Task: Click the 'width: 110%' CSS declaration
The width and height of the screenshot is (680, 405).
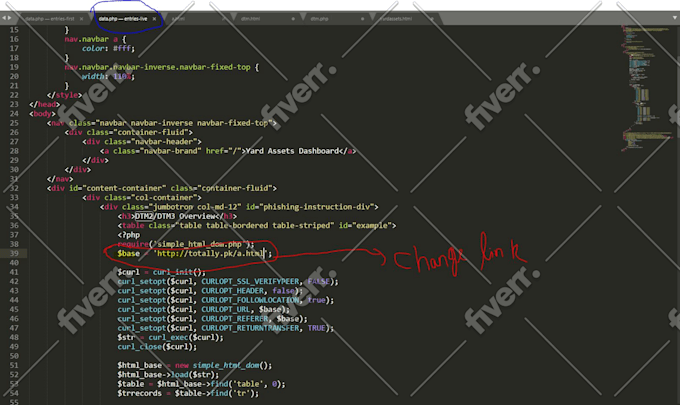Action: (x=108, y=76)
